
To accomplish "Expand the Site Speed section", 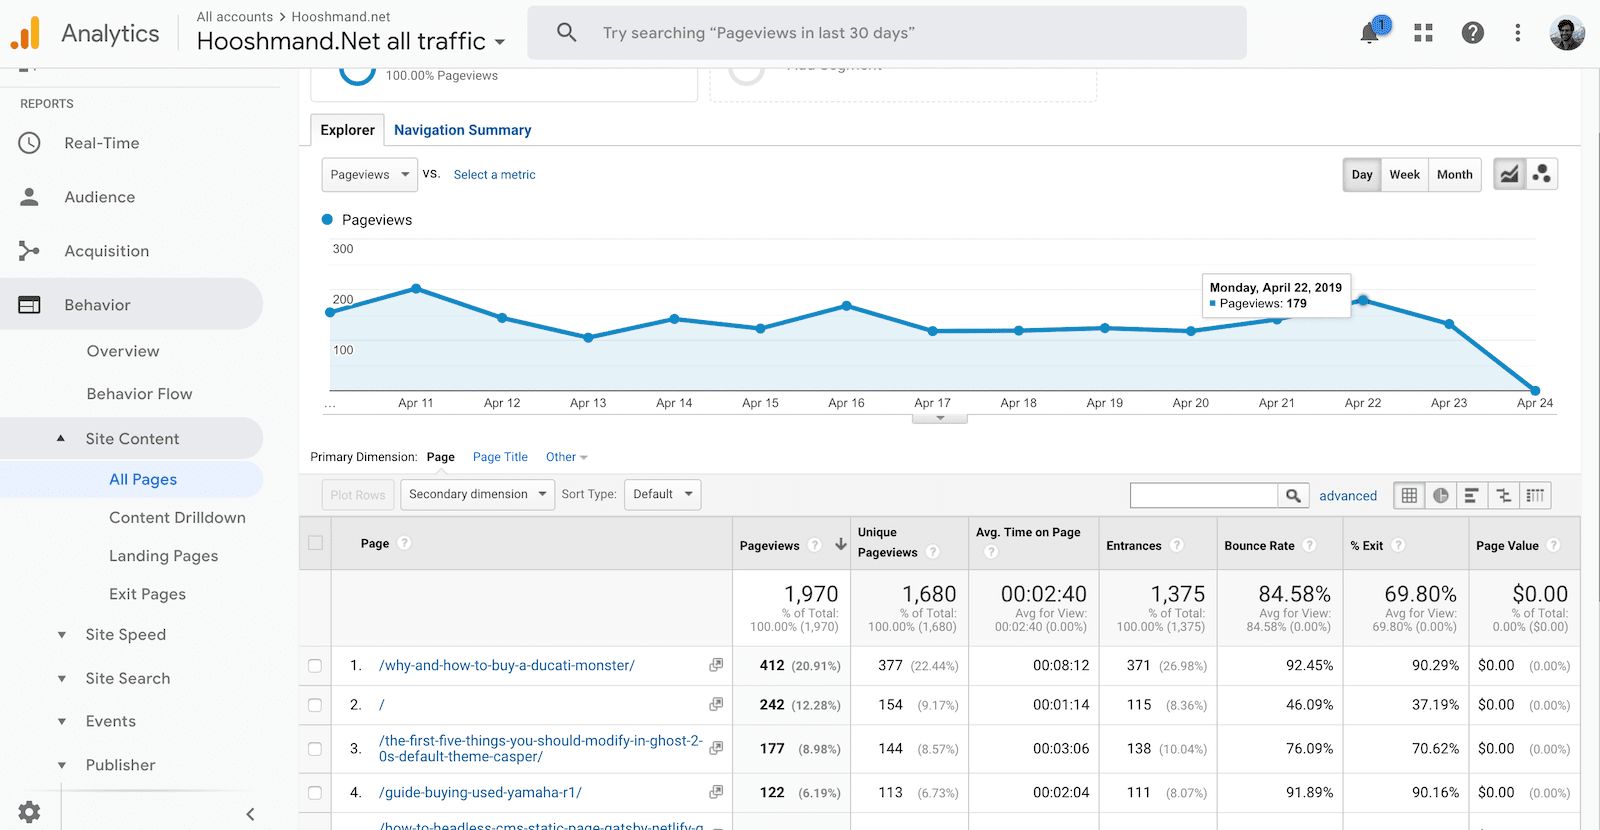I will click(61, 634).
